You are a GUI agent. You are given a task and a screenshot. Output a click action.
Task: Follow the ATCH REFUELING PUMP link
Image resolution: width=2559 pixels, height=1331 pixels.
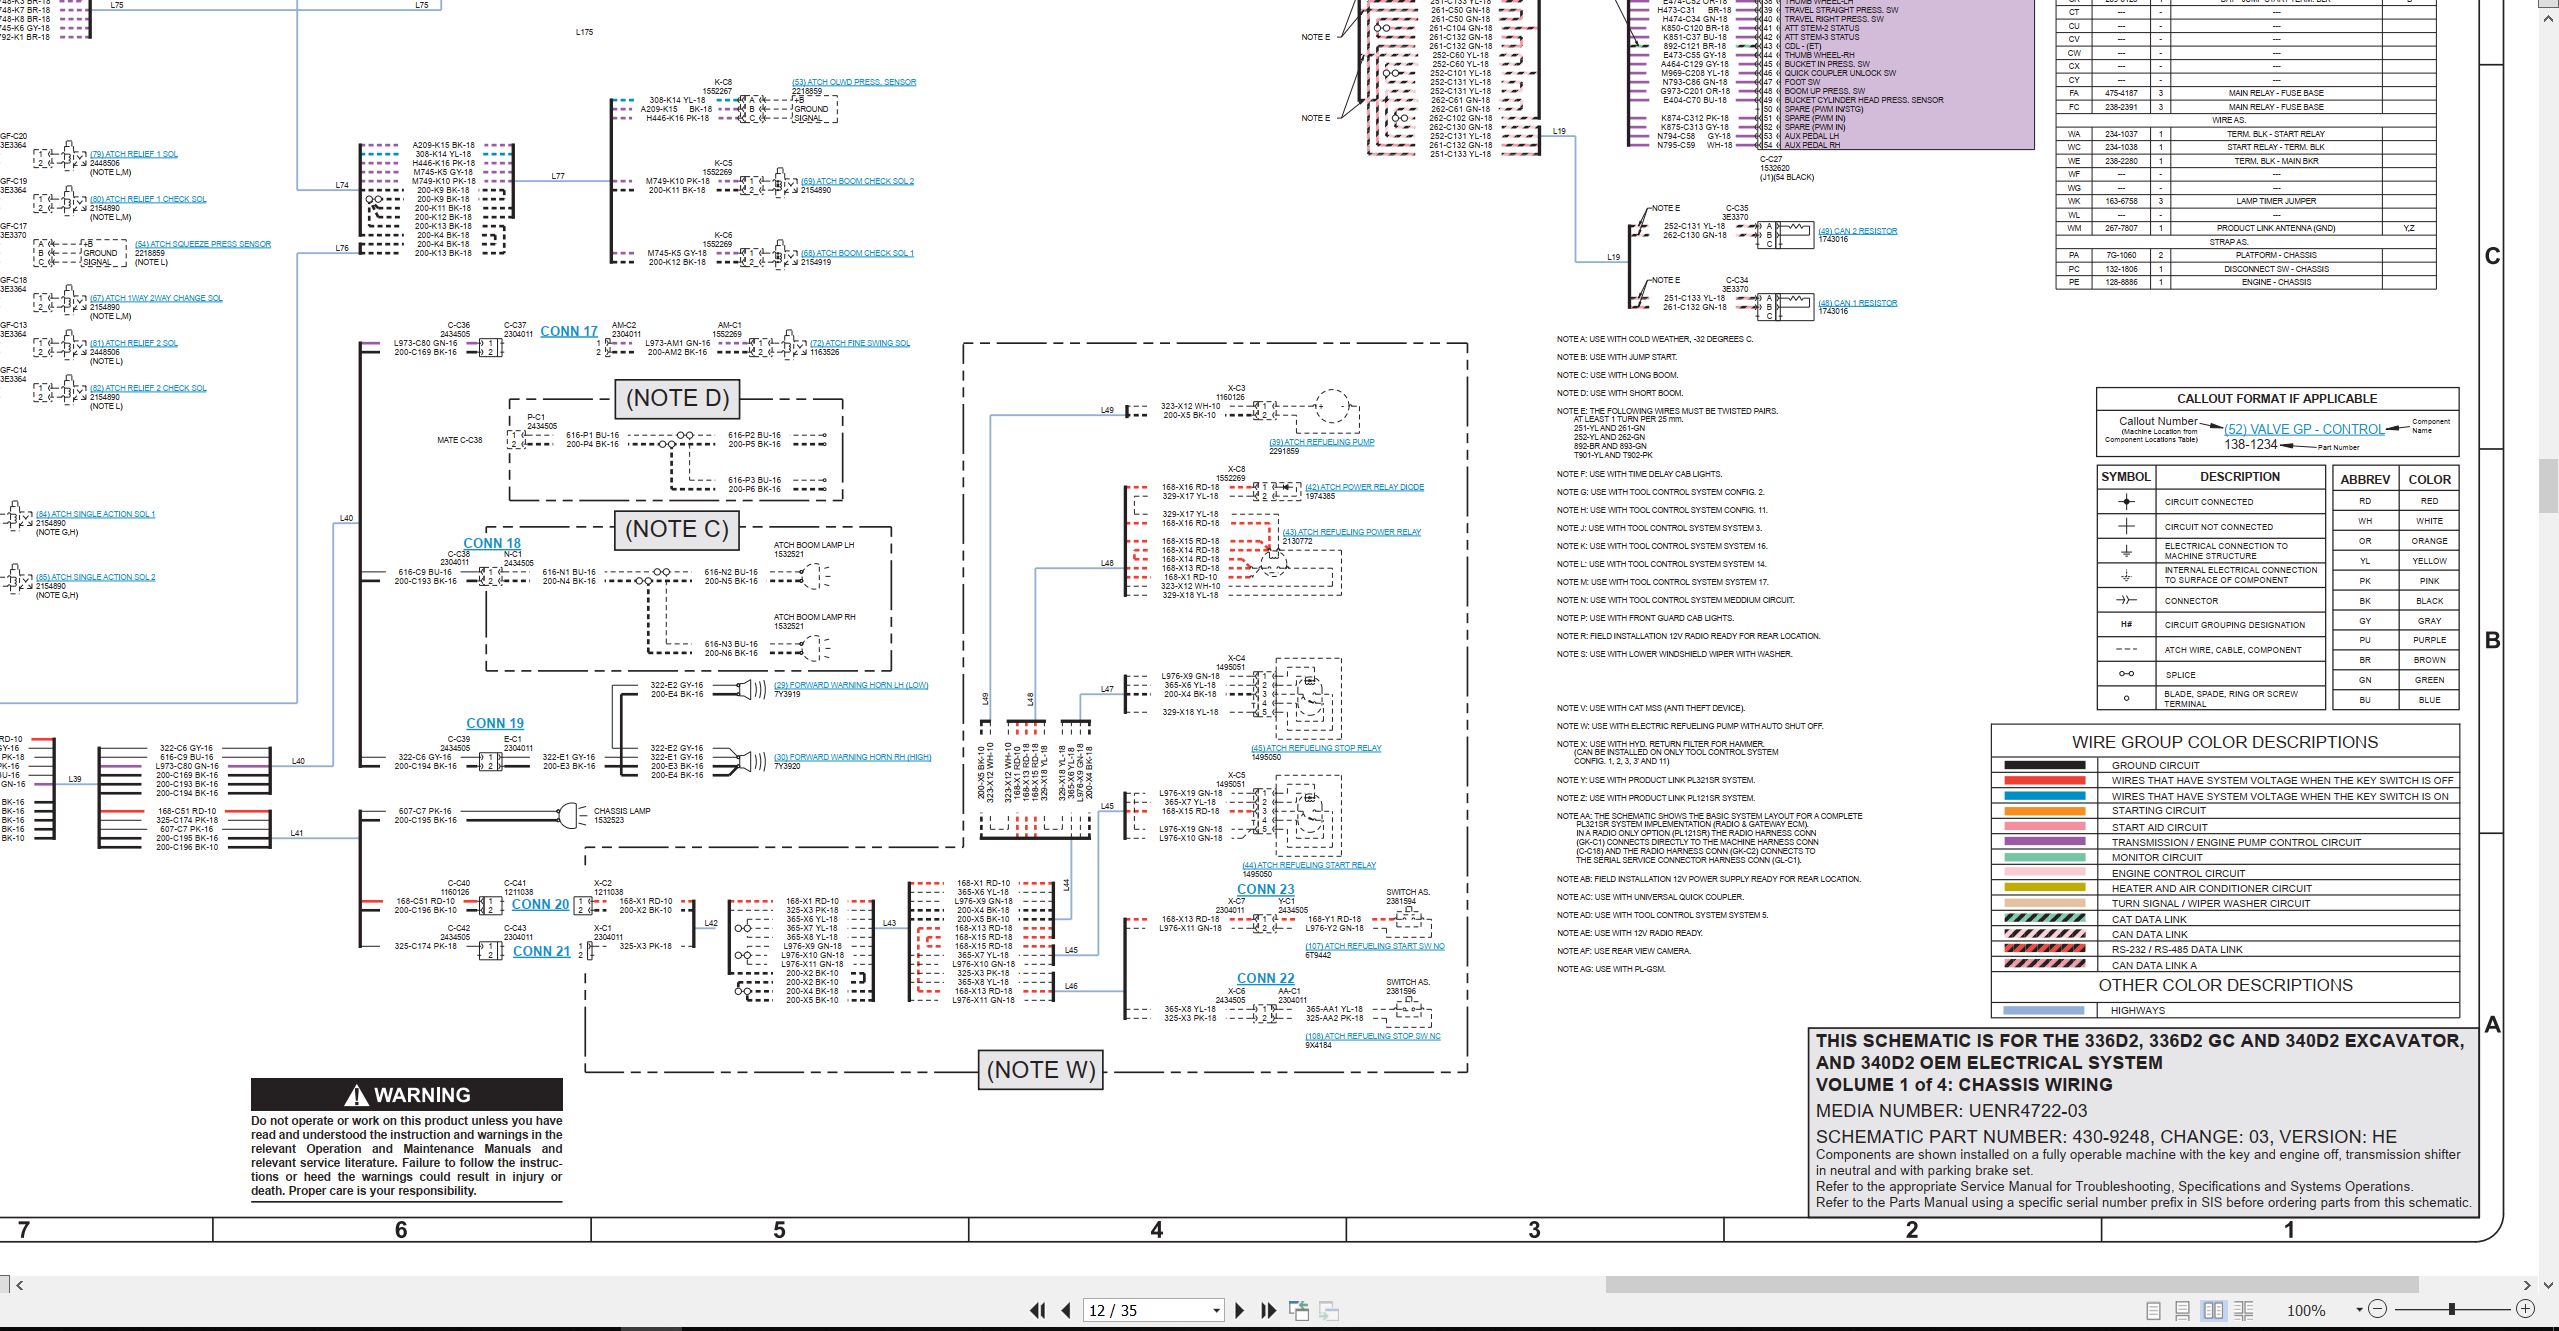click(x=1322, y=442)
